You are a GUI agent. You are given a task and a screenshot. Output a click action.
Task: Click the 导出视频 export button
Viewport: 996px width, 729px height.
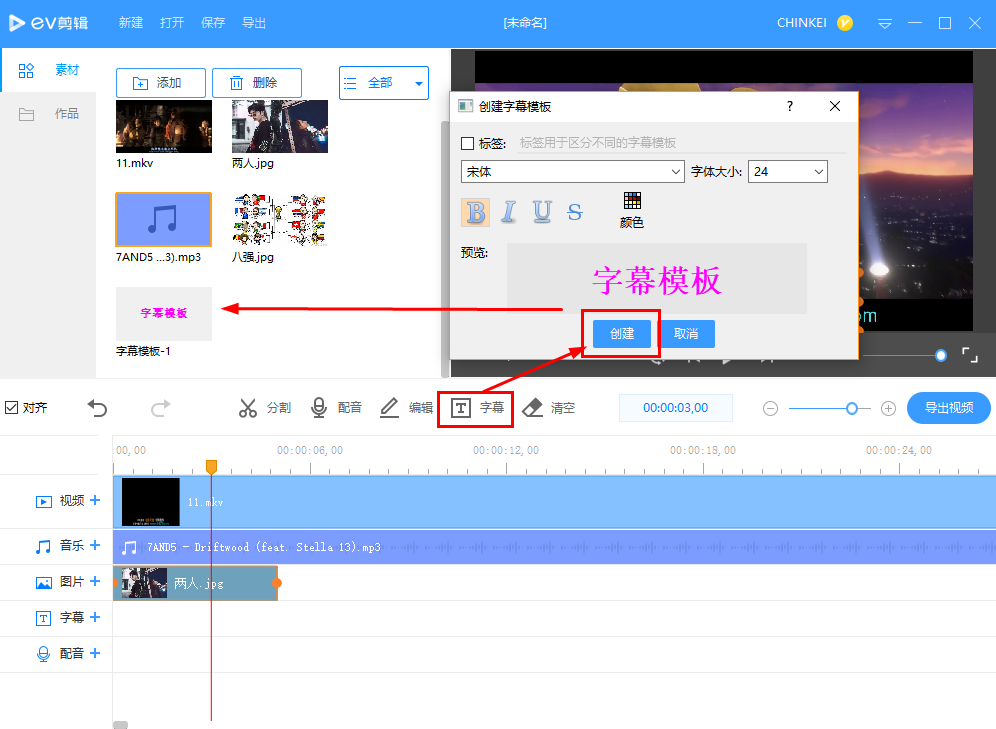pos(948,407)
